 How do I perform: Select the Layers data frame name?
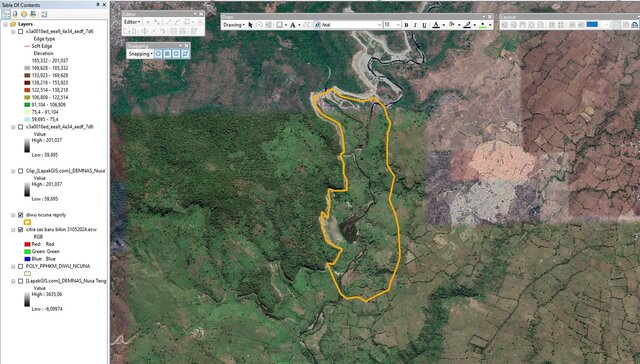pos(25,24)
